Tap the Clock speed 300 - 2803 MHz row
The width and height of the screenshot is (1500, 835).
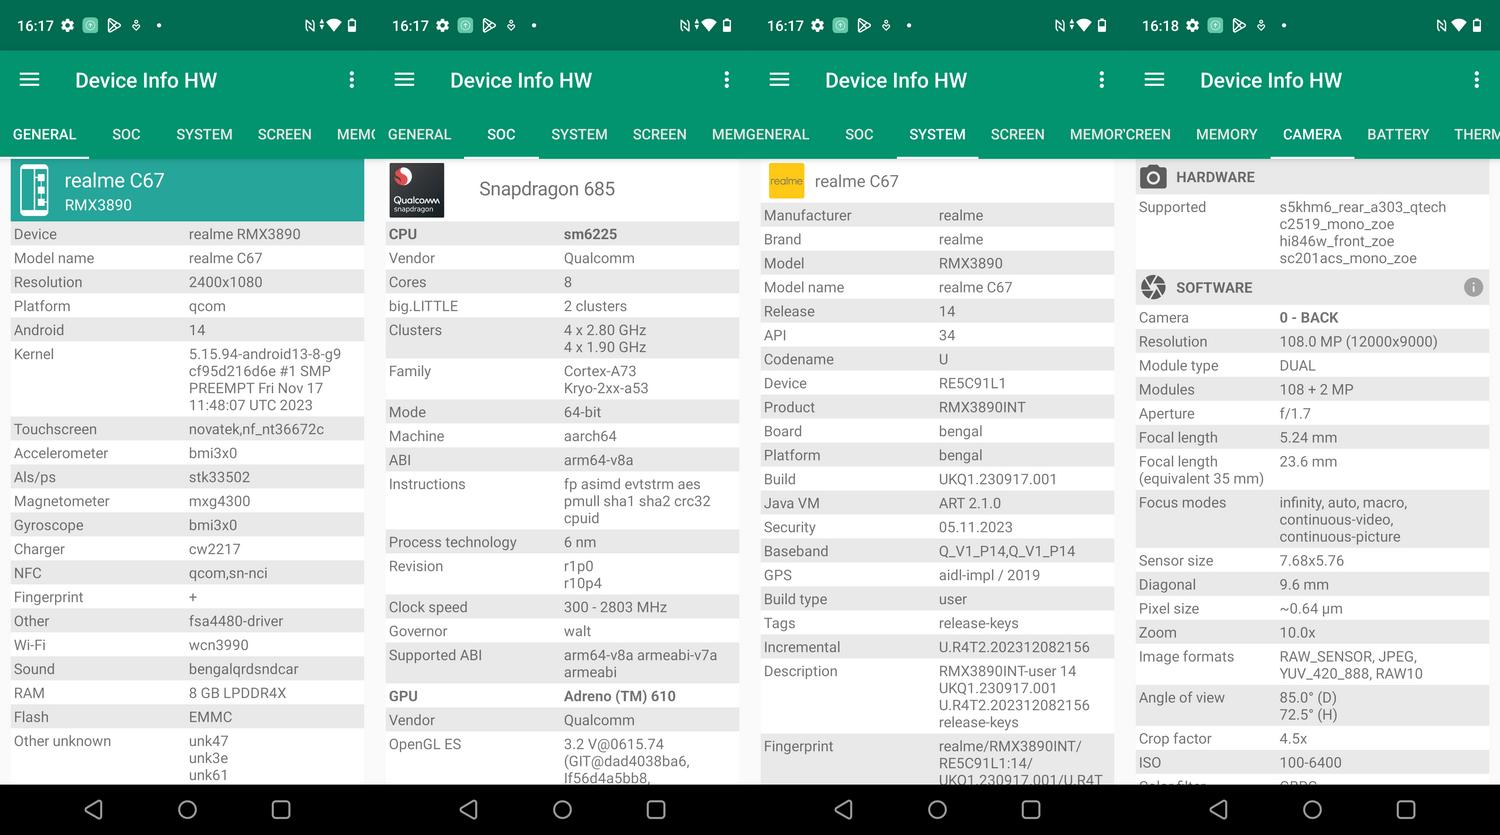(x=562, y=607)
